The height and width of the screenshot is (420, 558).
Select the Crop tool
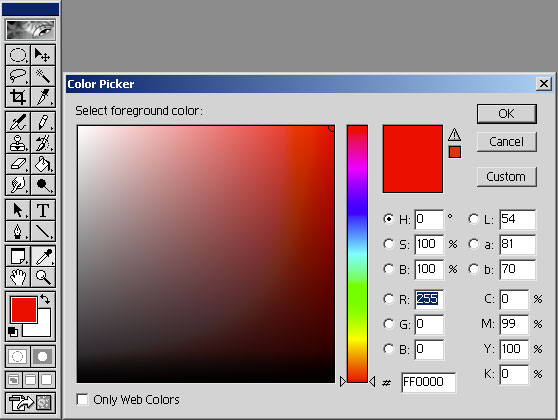click(x=18, y=97)
